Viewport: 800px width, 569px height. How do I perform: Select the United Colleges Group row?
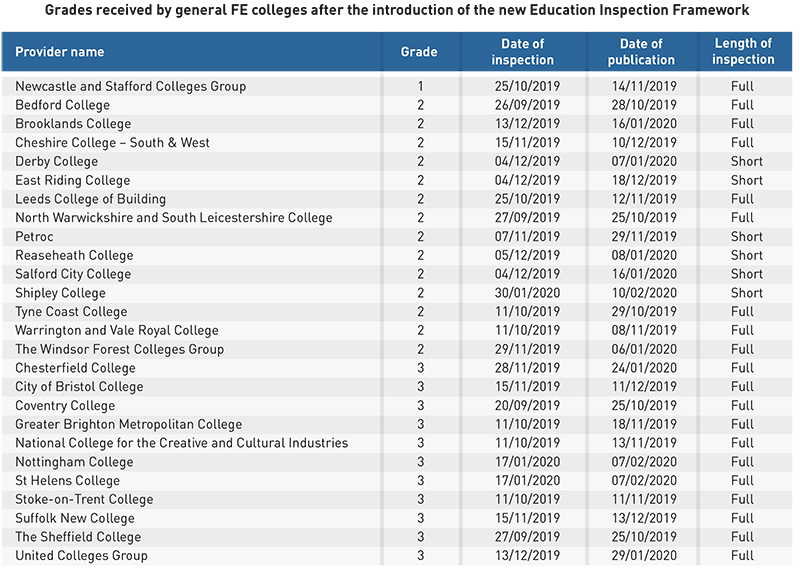[396, 556]
